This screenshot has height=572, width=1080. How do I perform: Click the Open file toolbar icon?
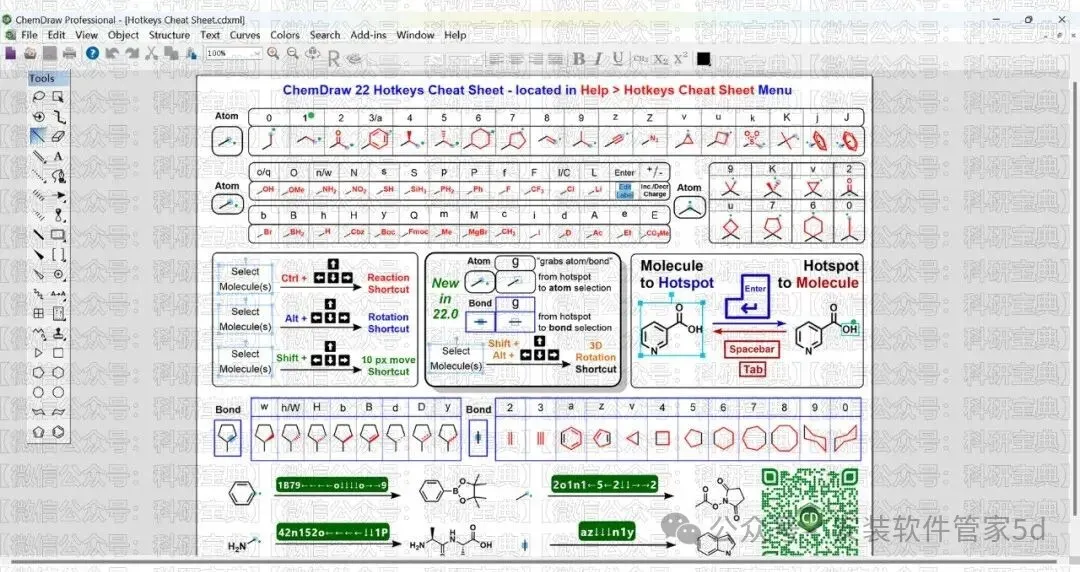point(30,53)
